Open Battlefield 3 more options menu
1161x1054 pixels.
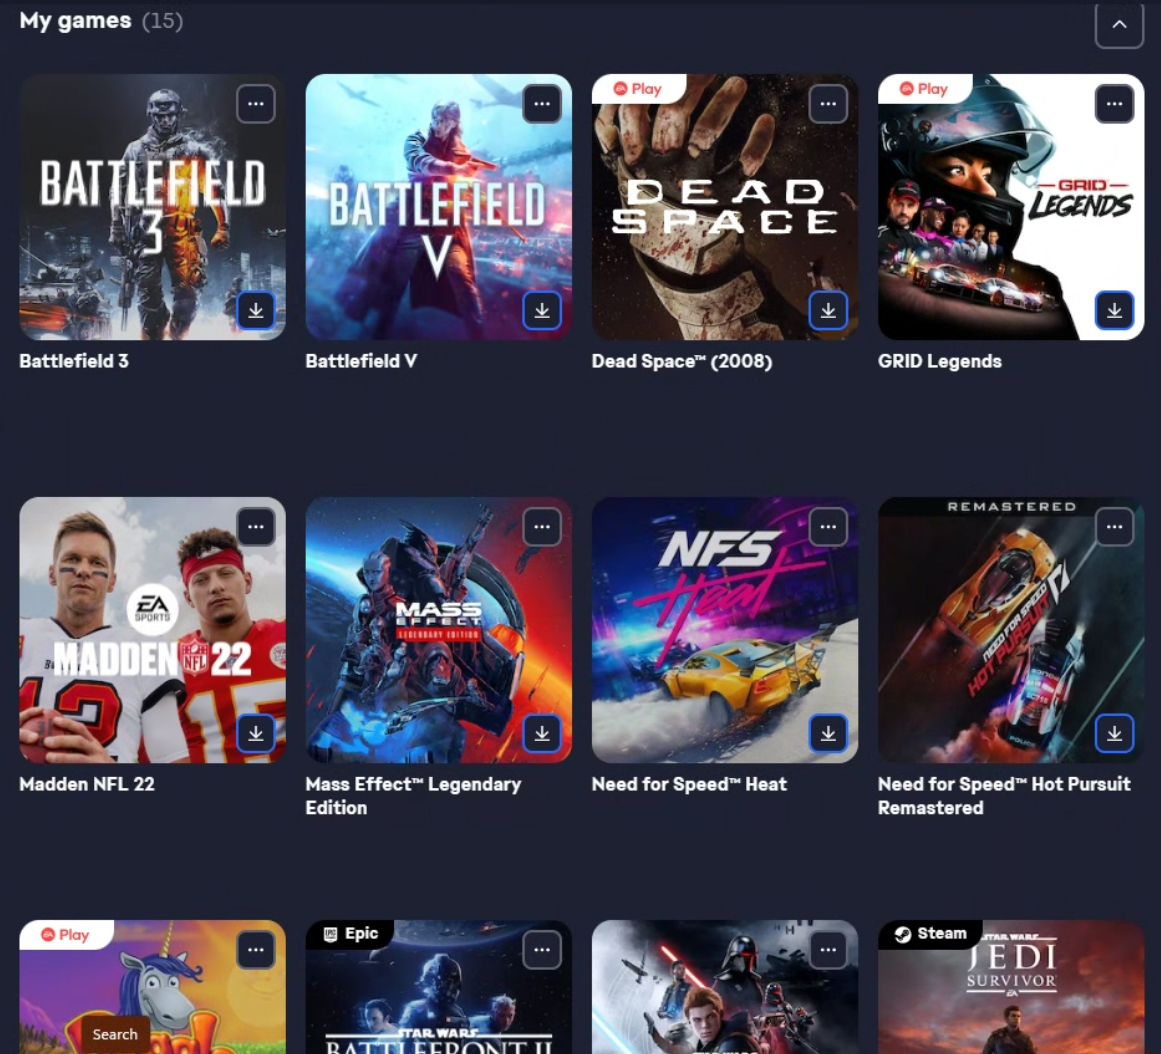point(256,104)
